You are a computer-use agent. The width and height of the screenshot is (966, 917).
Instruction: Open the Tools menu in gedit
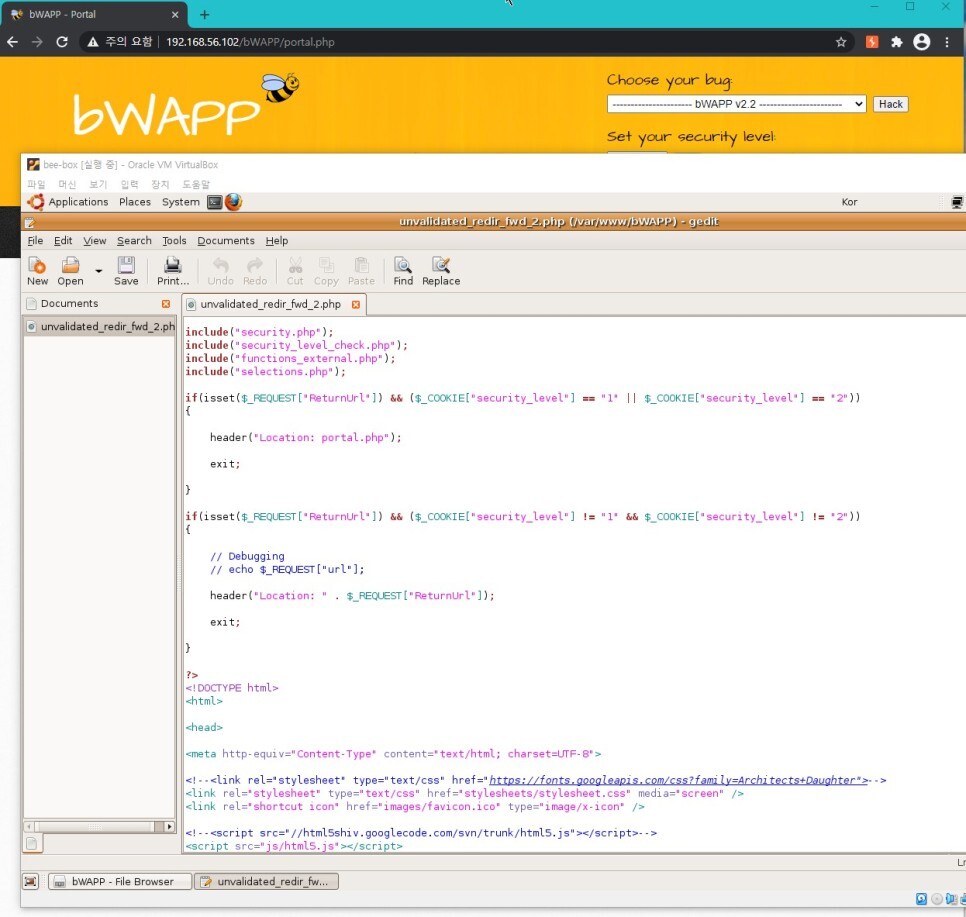pos(174,240)
